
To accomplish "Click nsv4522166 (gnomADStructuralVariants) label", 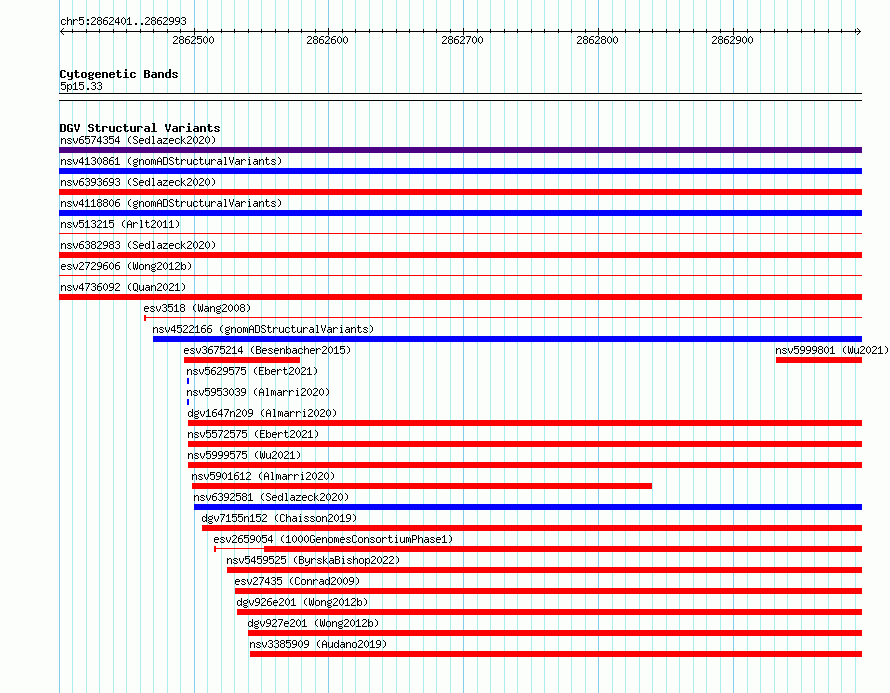I will tap(263, 329).
